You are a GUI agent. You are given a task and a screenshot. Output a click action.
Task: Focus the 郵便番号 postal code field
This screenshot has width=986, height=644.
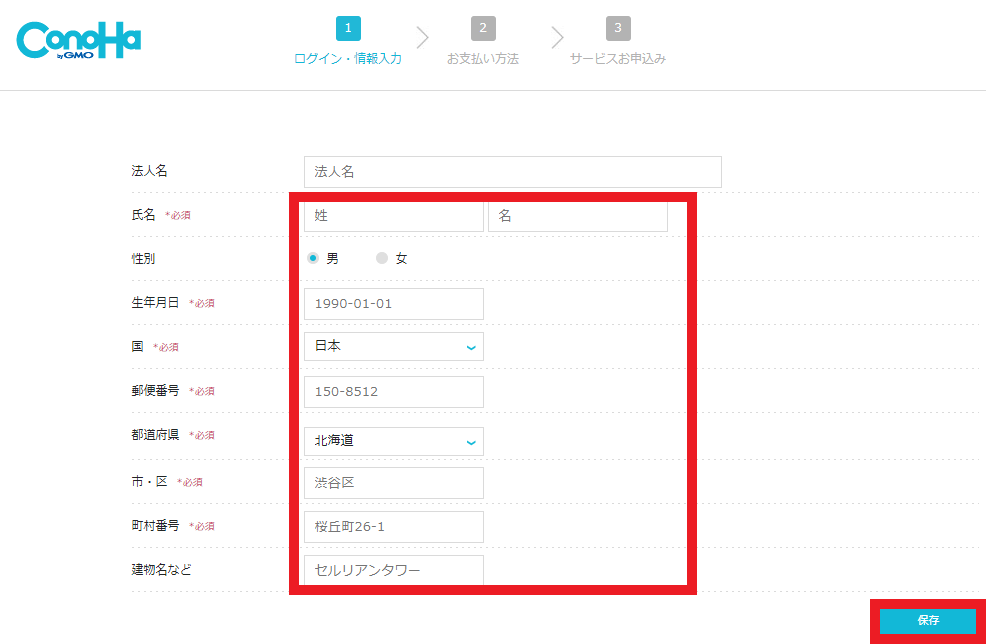(x=394, y=392)
